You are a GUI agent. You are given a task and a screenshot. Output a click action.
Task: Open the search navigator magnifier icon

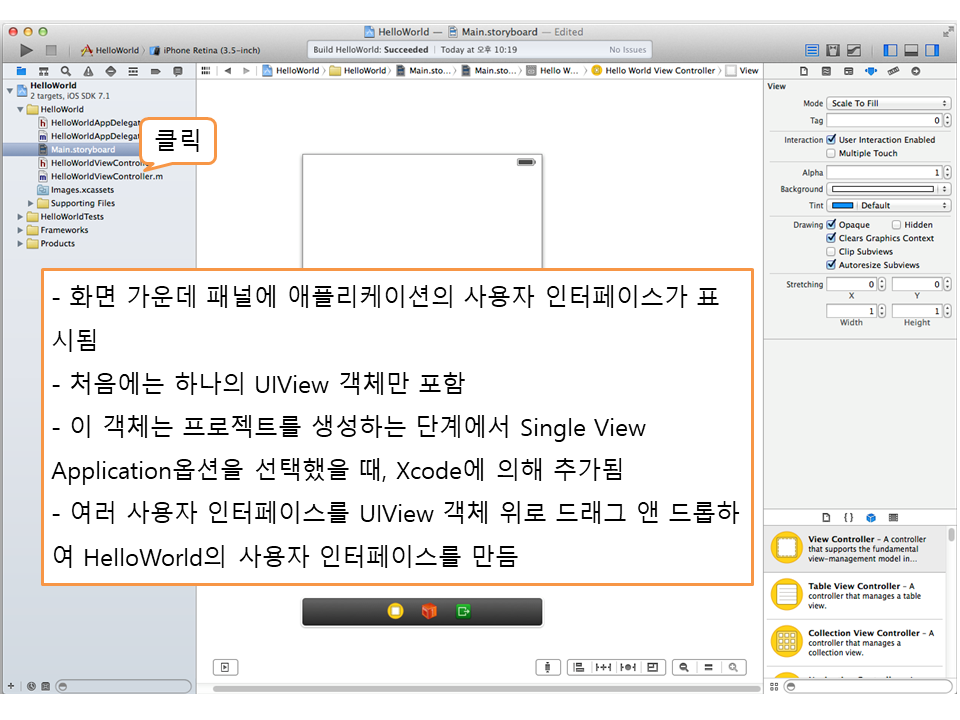(65, 71)
